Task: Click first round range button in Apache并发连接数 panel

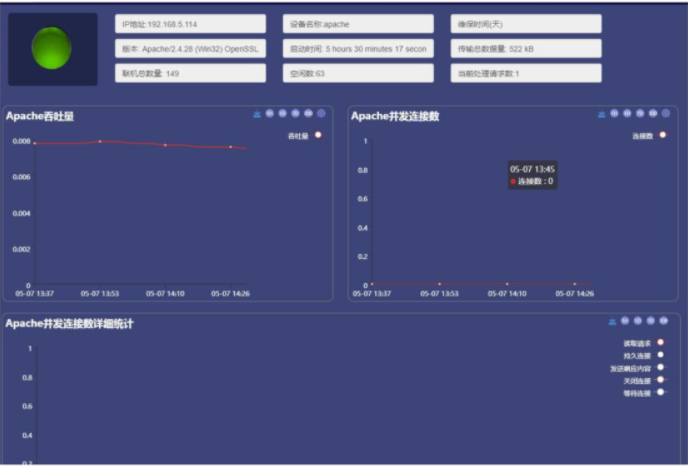Action: click(x=614, y=114)
